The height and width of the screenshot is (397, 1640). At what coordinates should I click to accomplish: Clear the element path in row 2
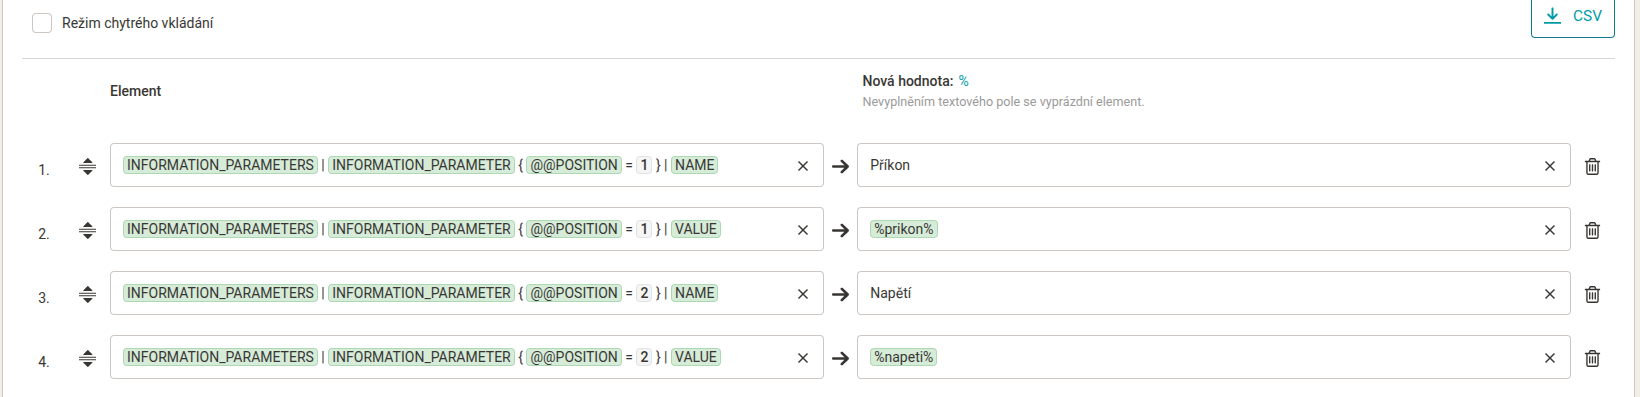click(803, 230)
